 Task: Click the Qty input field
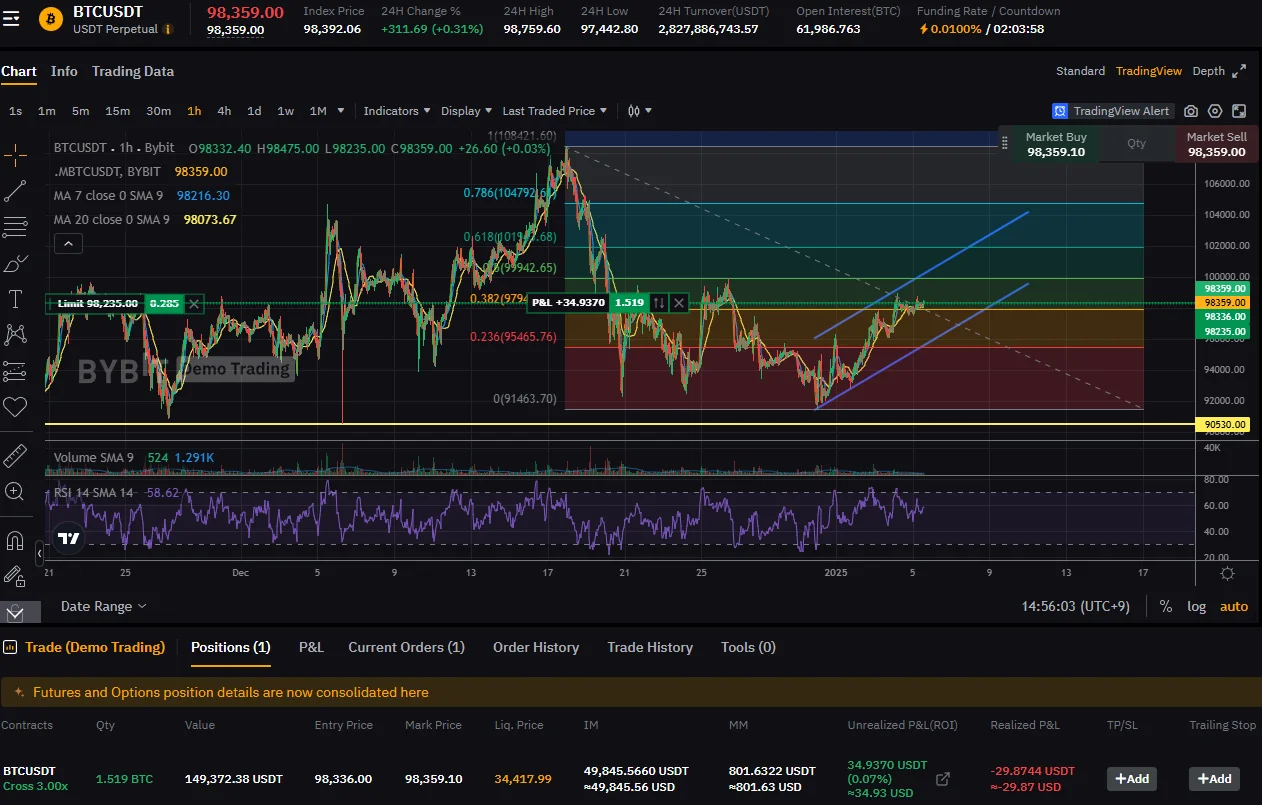point(1136,144)
